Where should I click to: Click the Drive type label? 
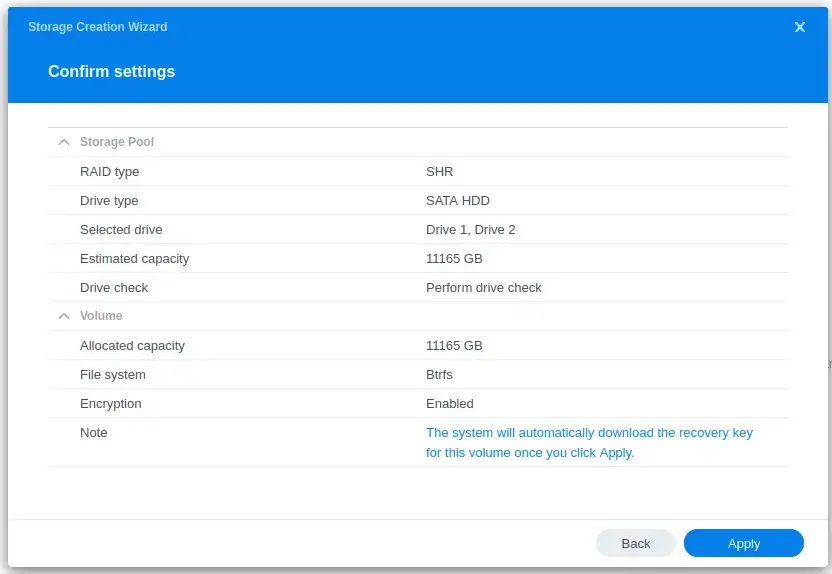pos(109,201)
